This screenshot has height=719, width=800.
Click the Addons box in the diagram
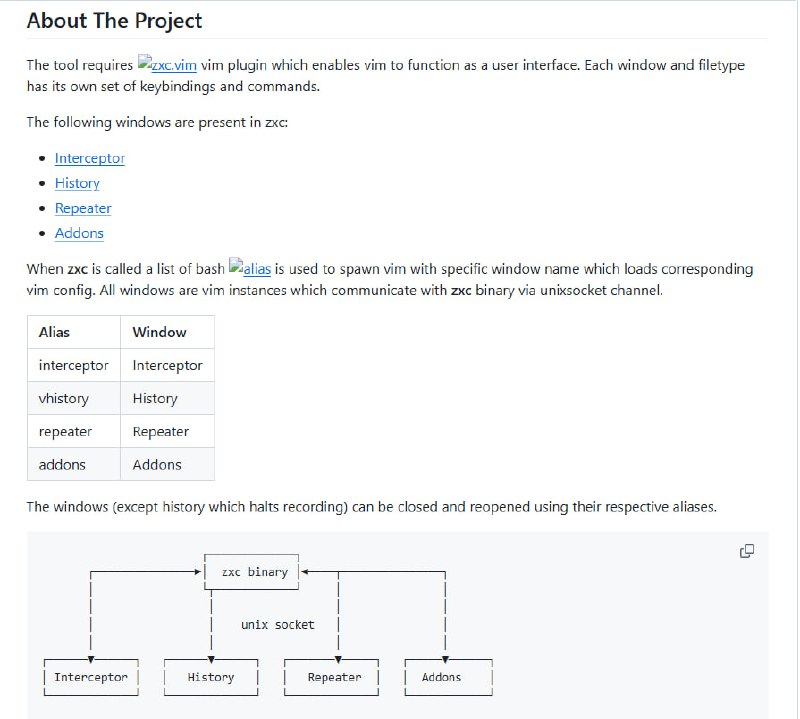tap(441, 677)
